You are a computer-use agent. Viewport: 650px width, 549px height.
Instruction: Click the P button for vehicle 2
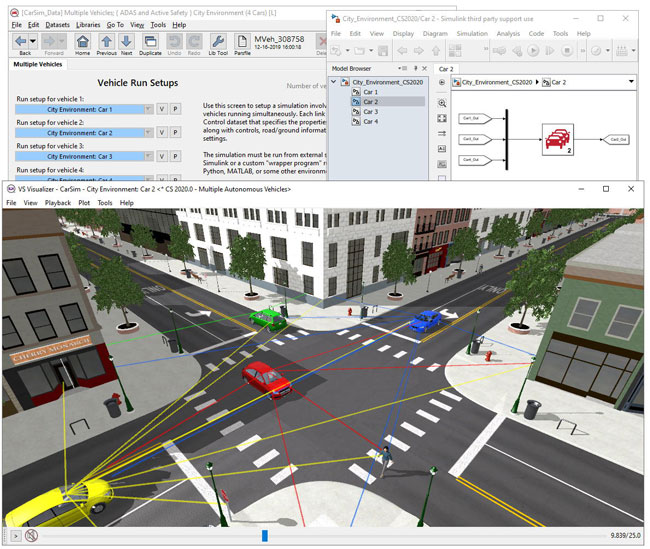(x=175, y=133)
